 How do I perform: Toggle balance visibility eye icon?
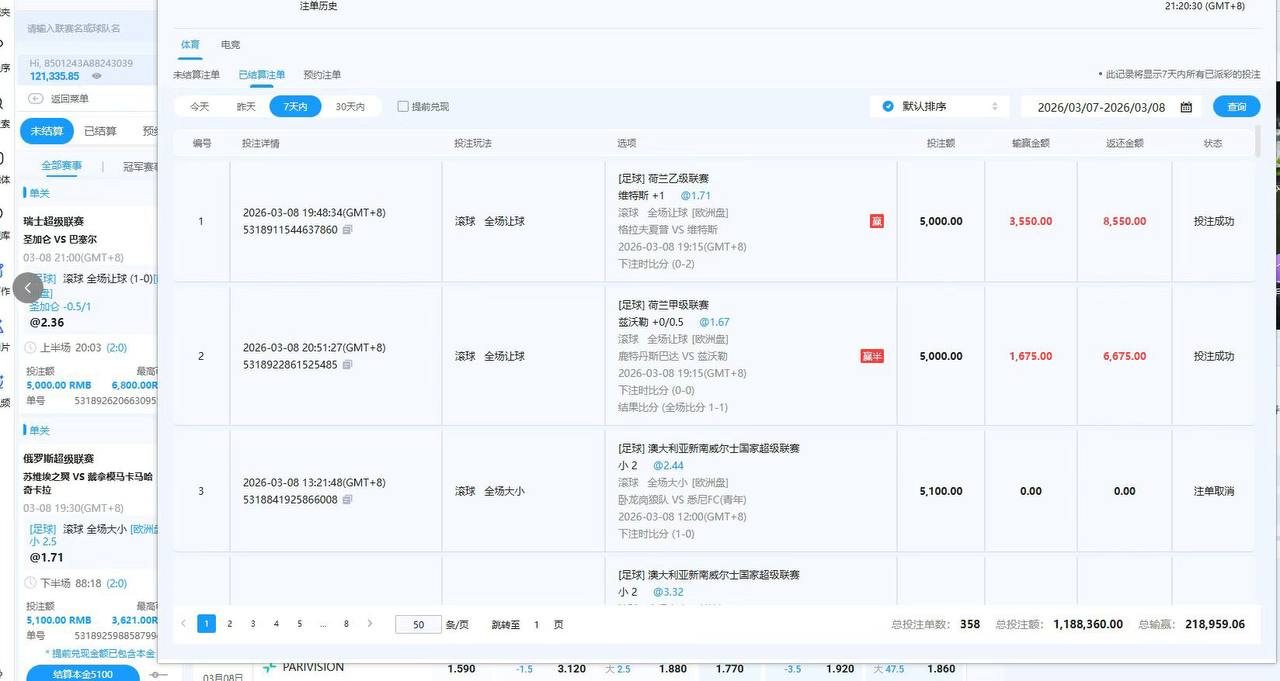tap(97, 76)
